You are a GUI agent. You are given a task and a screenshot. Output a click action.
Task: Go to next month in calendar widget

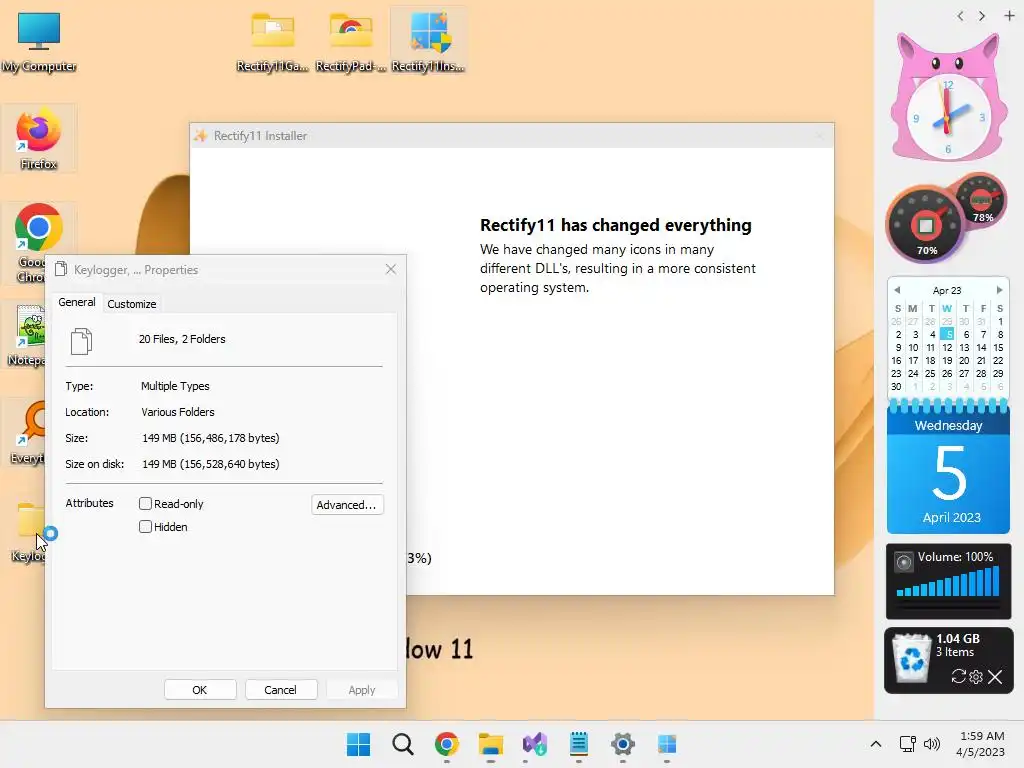[999, 290]
